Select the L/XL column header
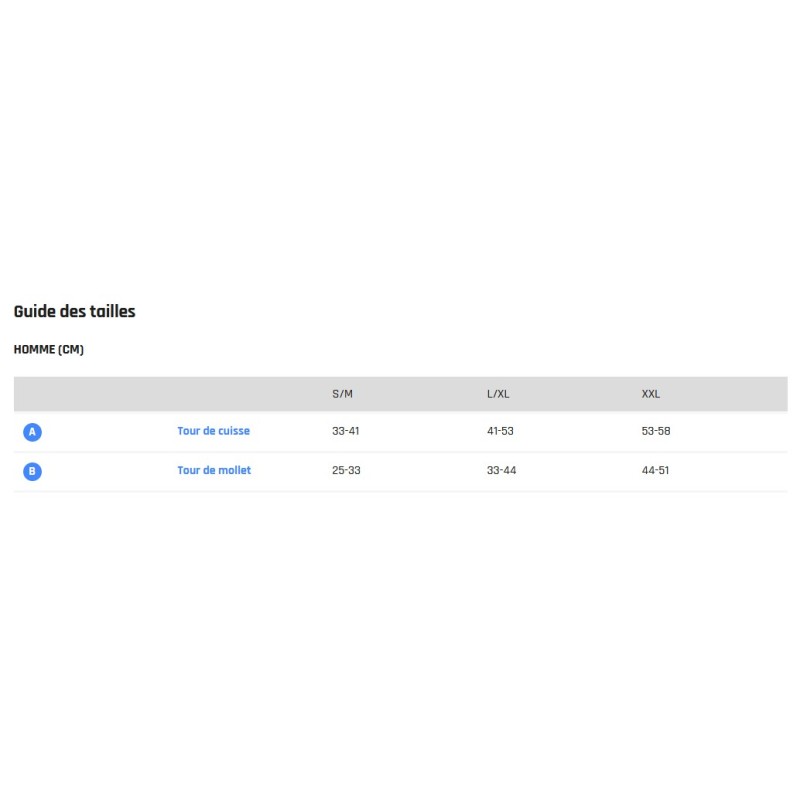Viewport: 800px width, 800px height. tap(497, 394)
